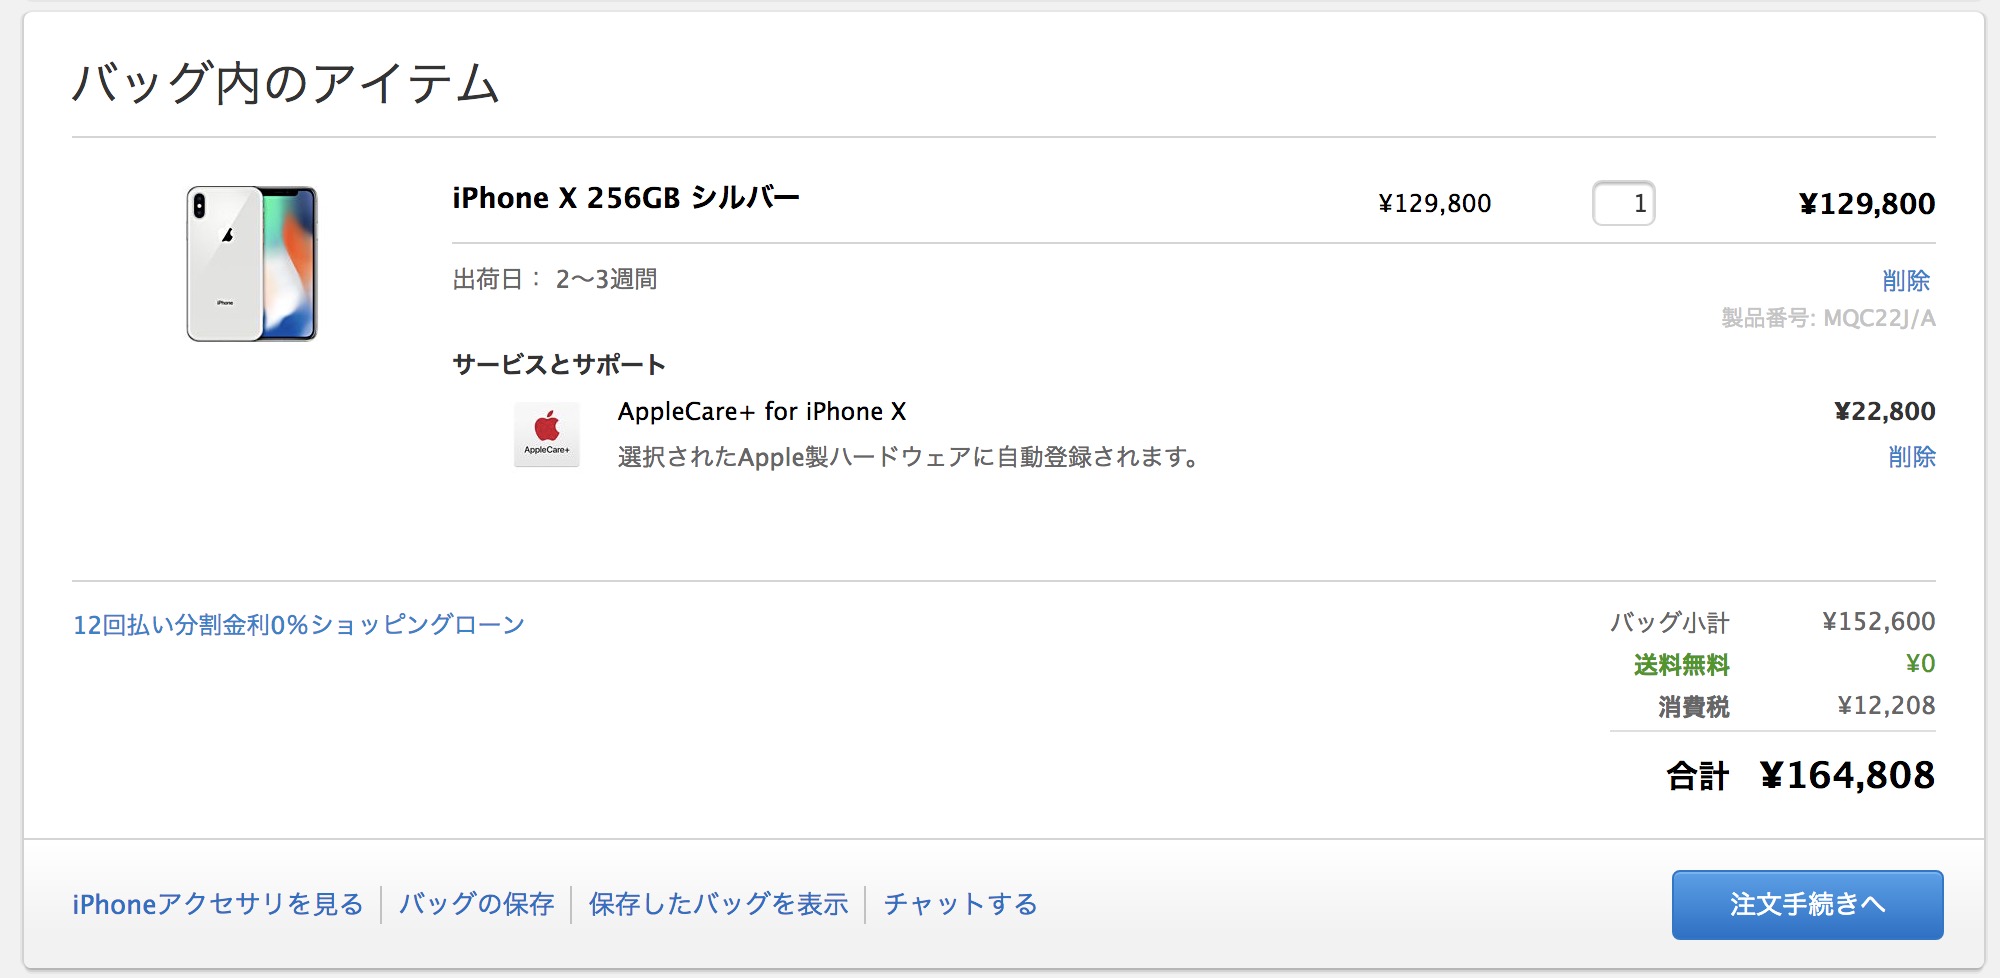Viewport: 2000px width, 978px height.
Task: Click the quantity field showing 1
Action: tap(1623, 203)
